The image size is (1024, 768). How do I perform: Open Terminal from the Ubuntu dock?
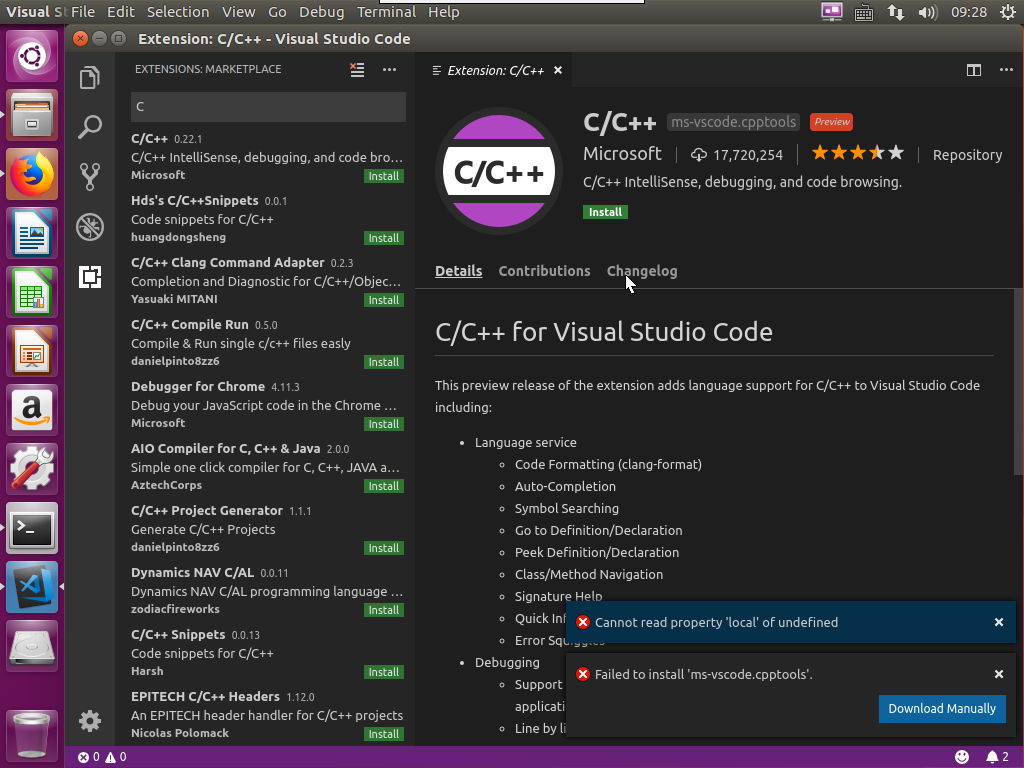click(x=31, y=527)
